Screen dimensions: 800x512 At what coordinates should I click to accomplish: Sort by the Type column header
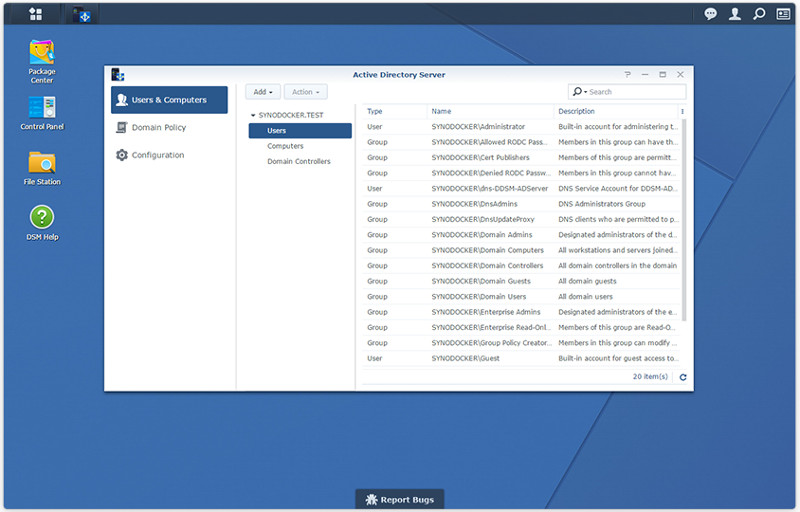click(394, 111)
